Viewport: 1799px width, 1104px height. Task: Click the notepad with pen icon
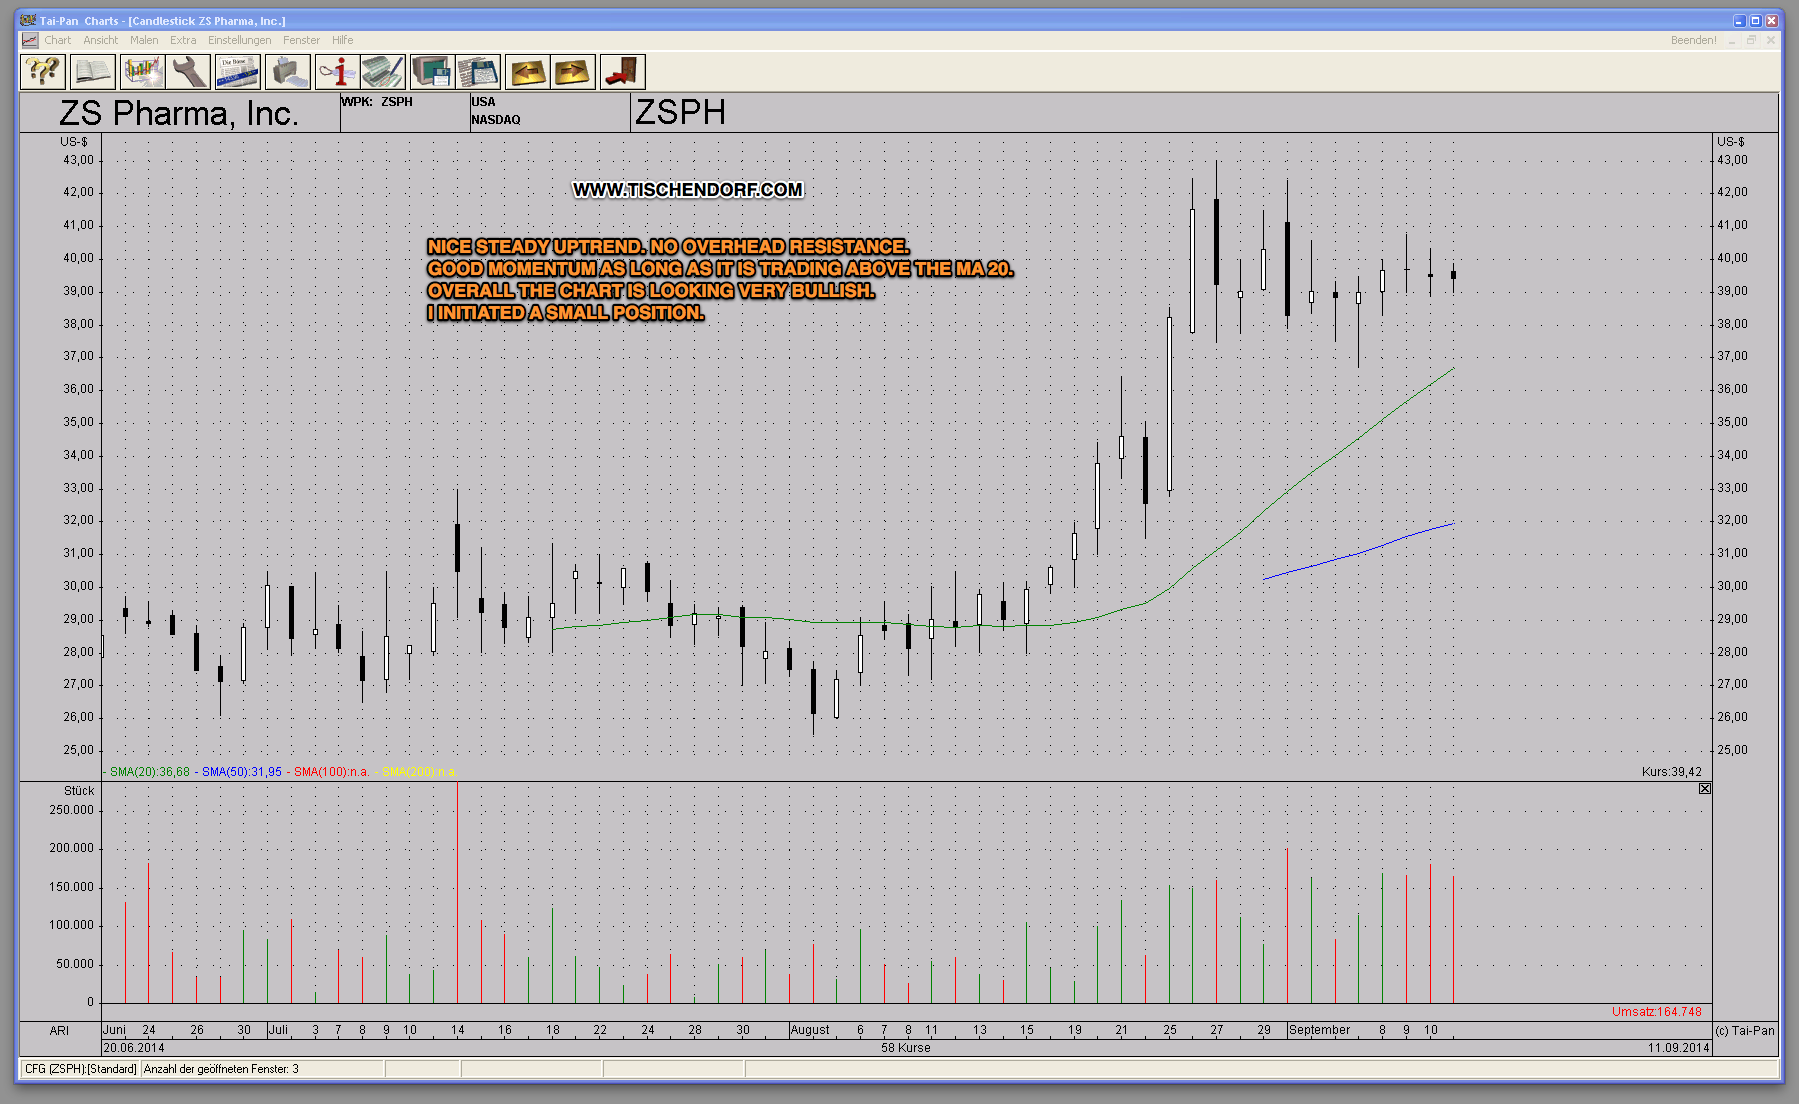click(383, 72)
